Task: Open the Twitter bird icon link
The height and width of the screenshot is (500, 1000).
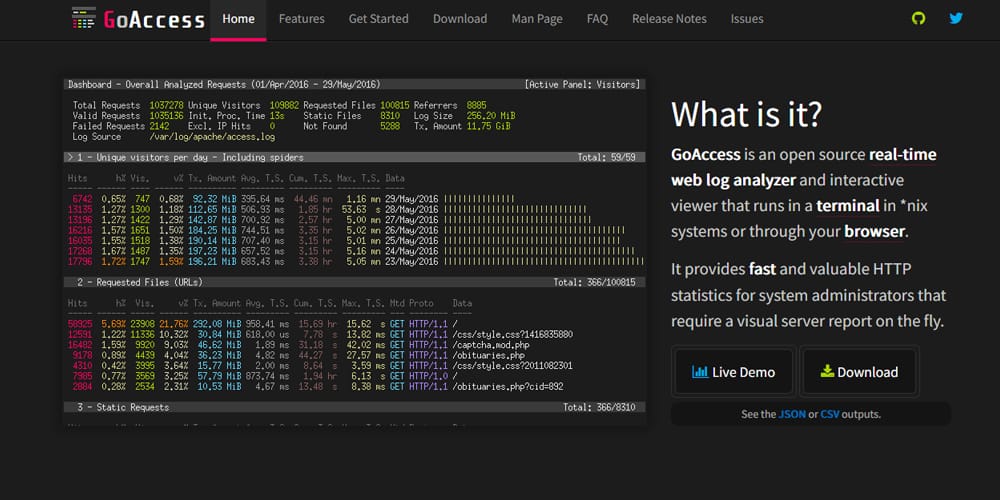Action: coord(956,19)
